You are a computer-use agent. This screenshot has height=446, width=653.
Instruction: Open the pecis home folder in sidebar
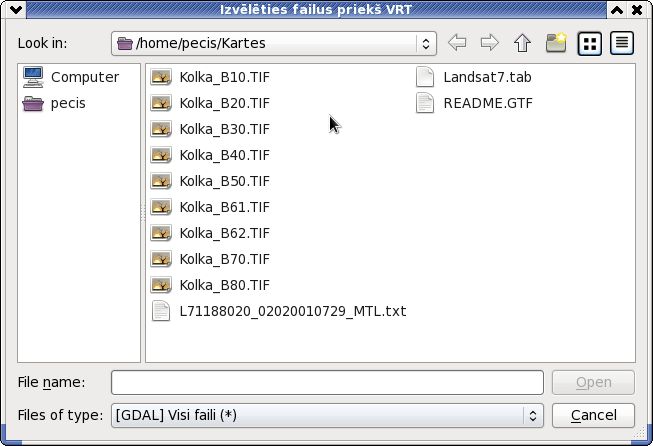[x=54, y=103]
